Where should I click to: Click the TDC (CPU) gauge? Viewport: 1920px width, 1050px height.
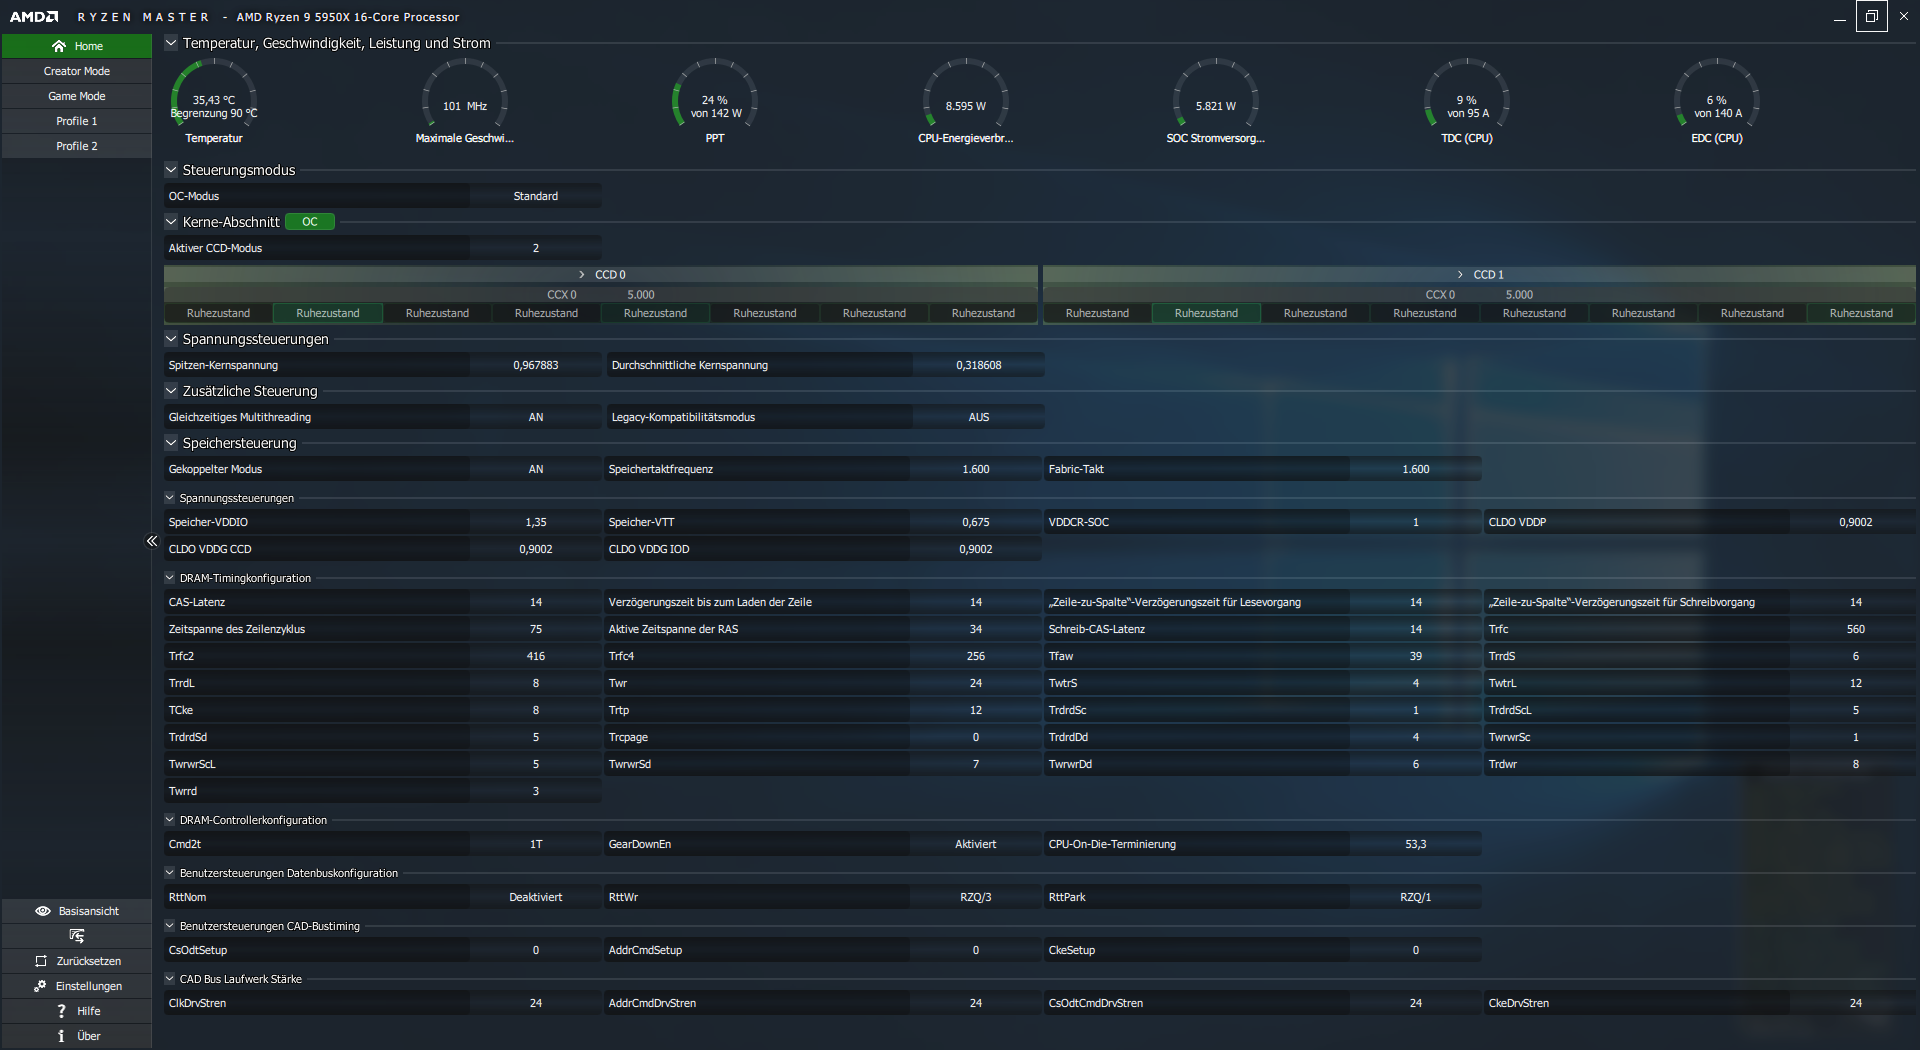point(1467,101)
